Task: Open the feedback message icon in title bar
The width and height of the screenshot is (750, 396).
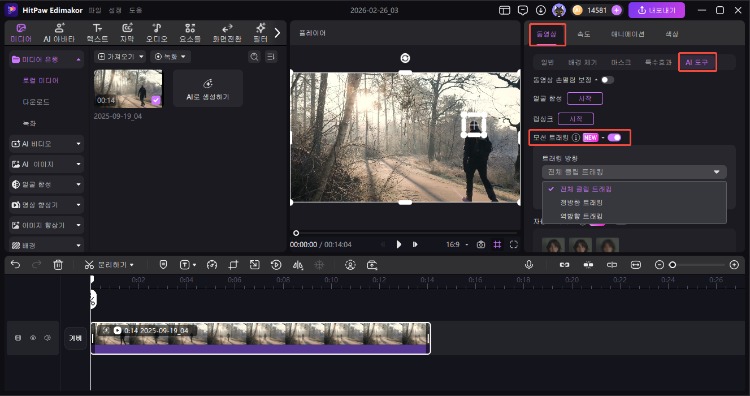Action: click(523, 10)
